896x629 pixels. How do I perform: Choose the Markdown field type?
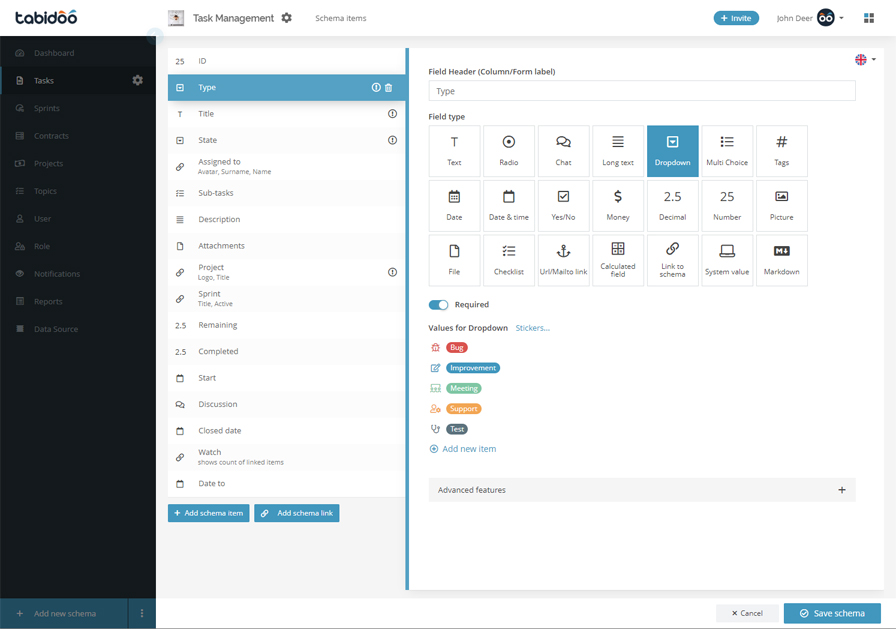tap(781, 261)
